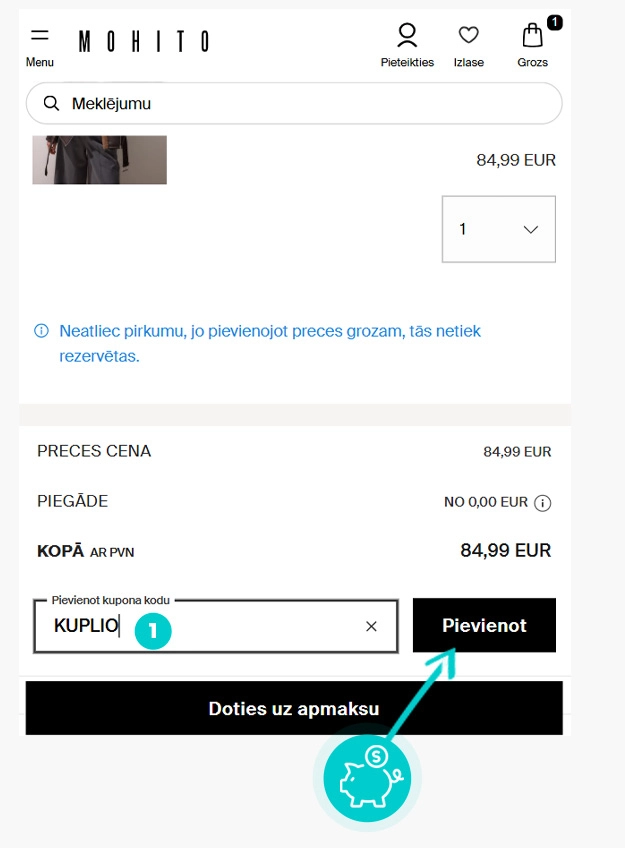
Task: Click the MOHITO logo
Action: click(143, 41)
